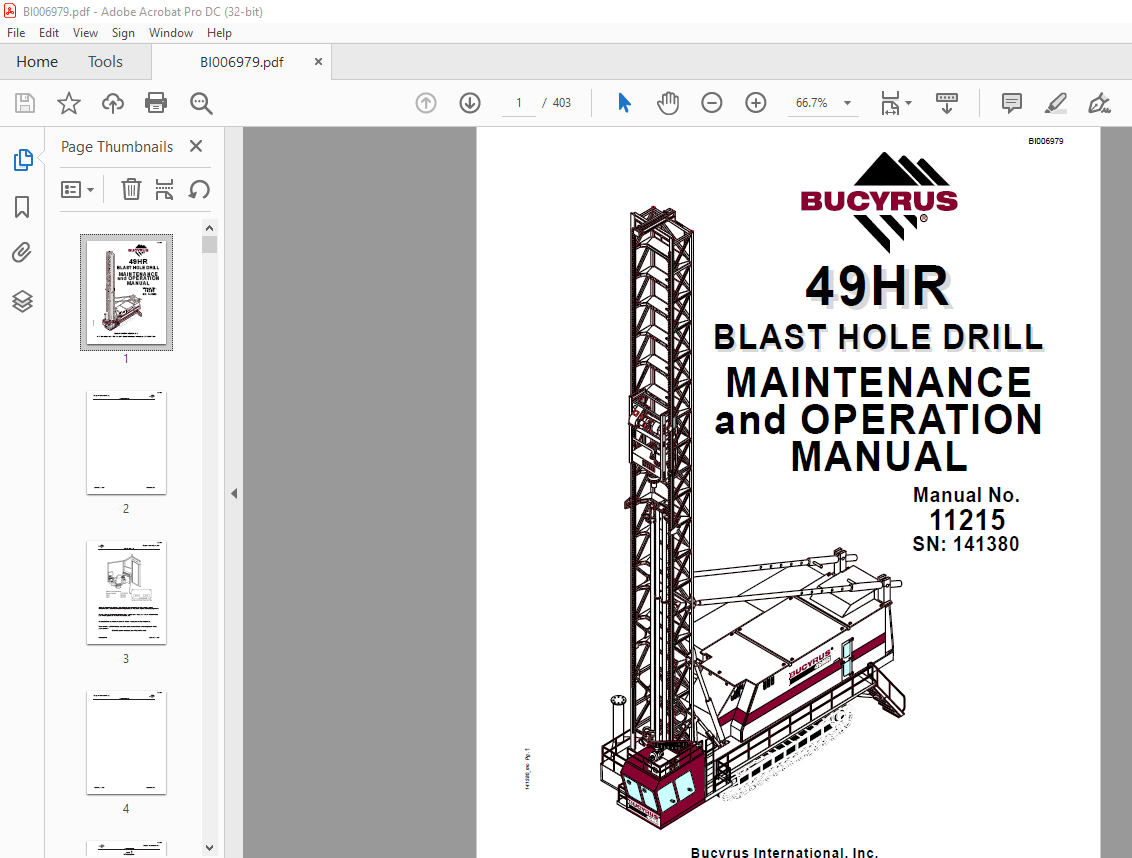Open the Edit menu
1132x858 pixels.
click(x=49, y=33)
